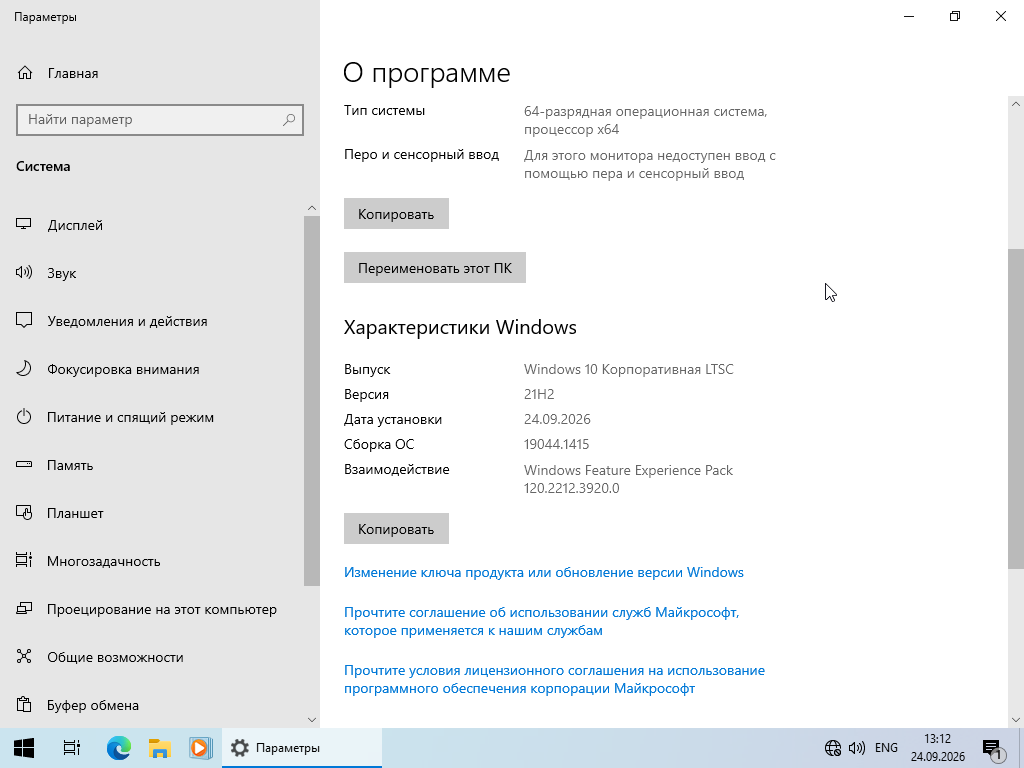Click the Характеристики Windows heading
Image resolution: width=1024 pixels, height=768 pixels.
point(460,327)
